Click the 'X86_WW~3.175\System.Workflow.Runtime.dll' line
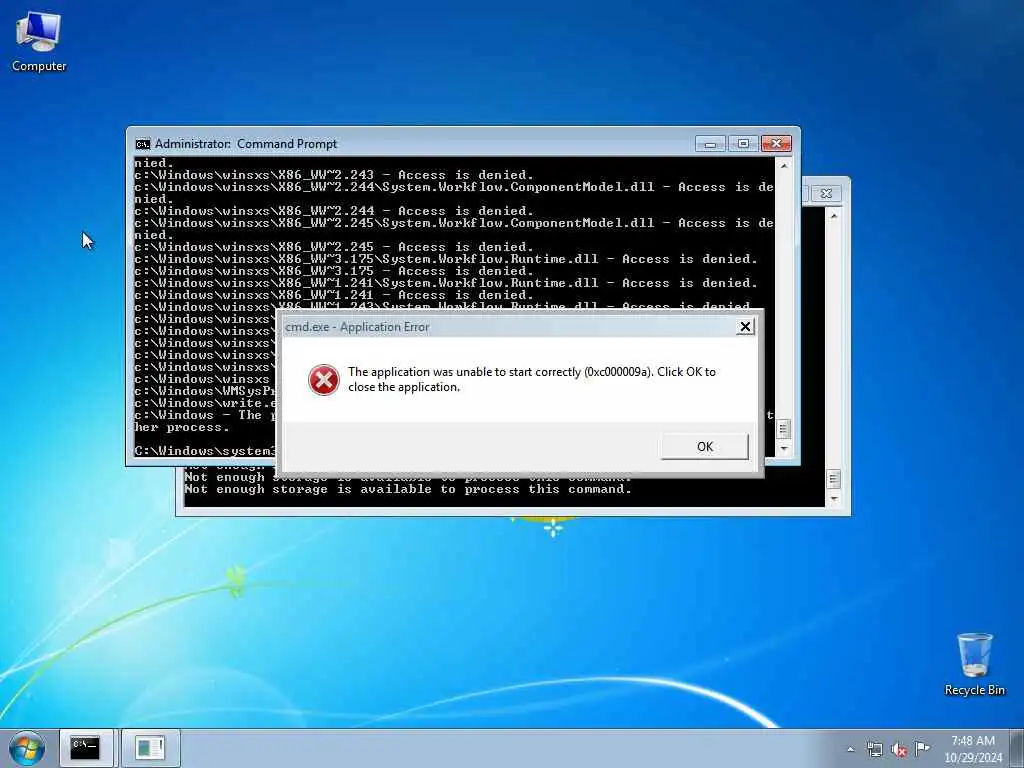Viewport: 1024px width, 768px height. pos(446,259)
